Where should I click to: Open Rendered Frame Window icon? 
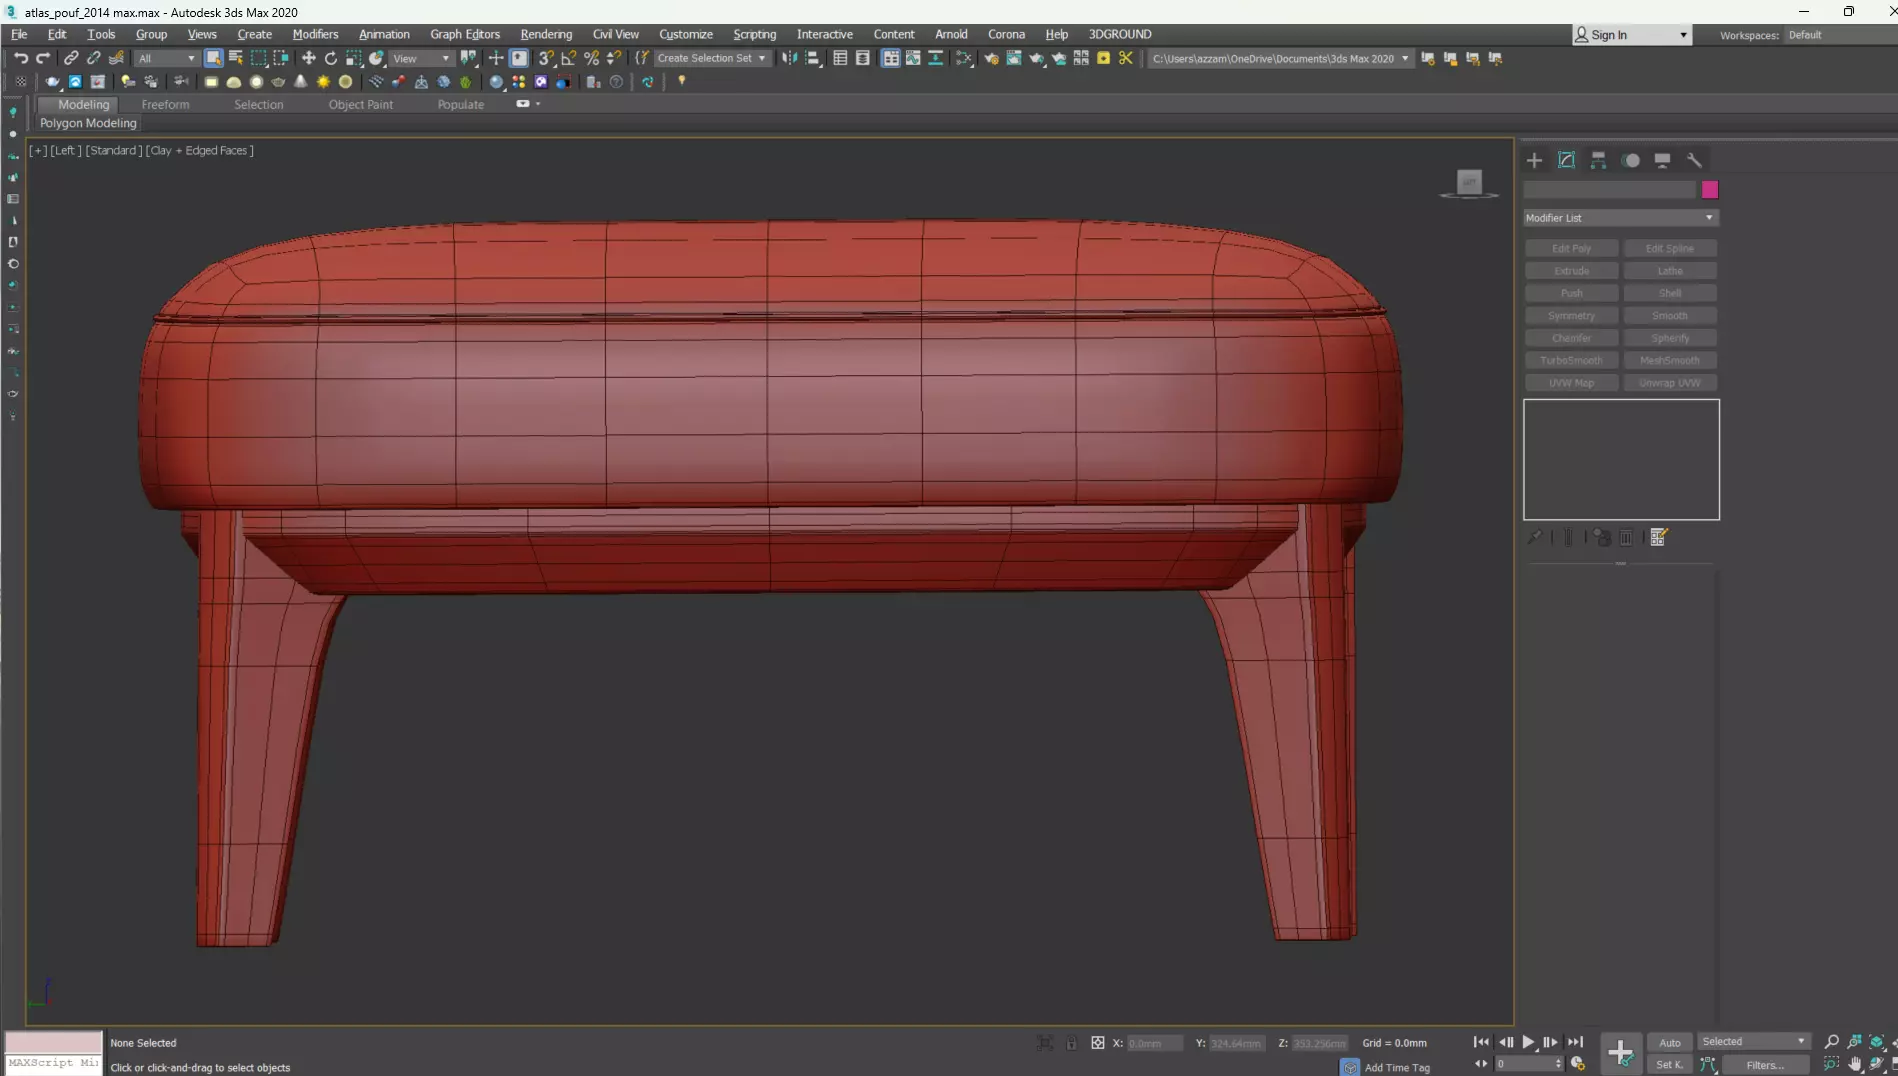coord(1014,58)
